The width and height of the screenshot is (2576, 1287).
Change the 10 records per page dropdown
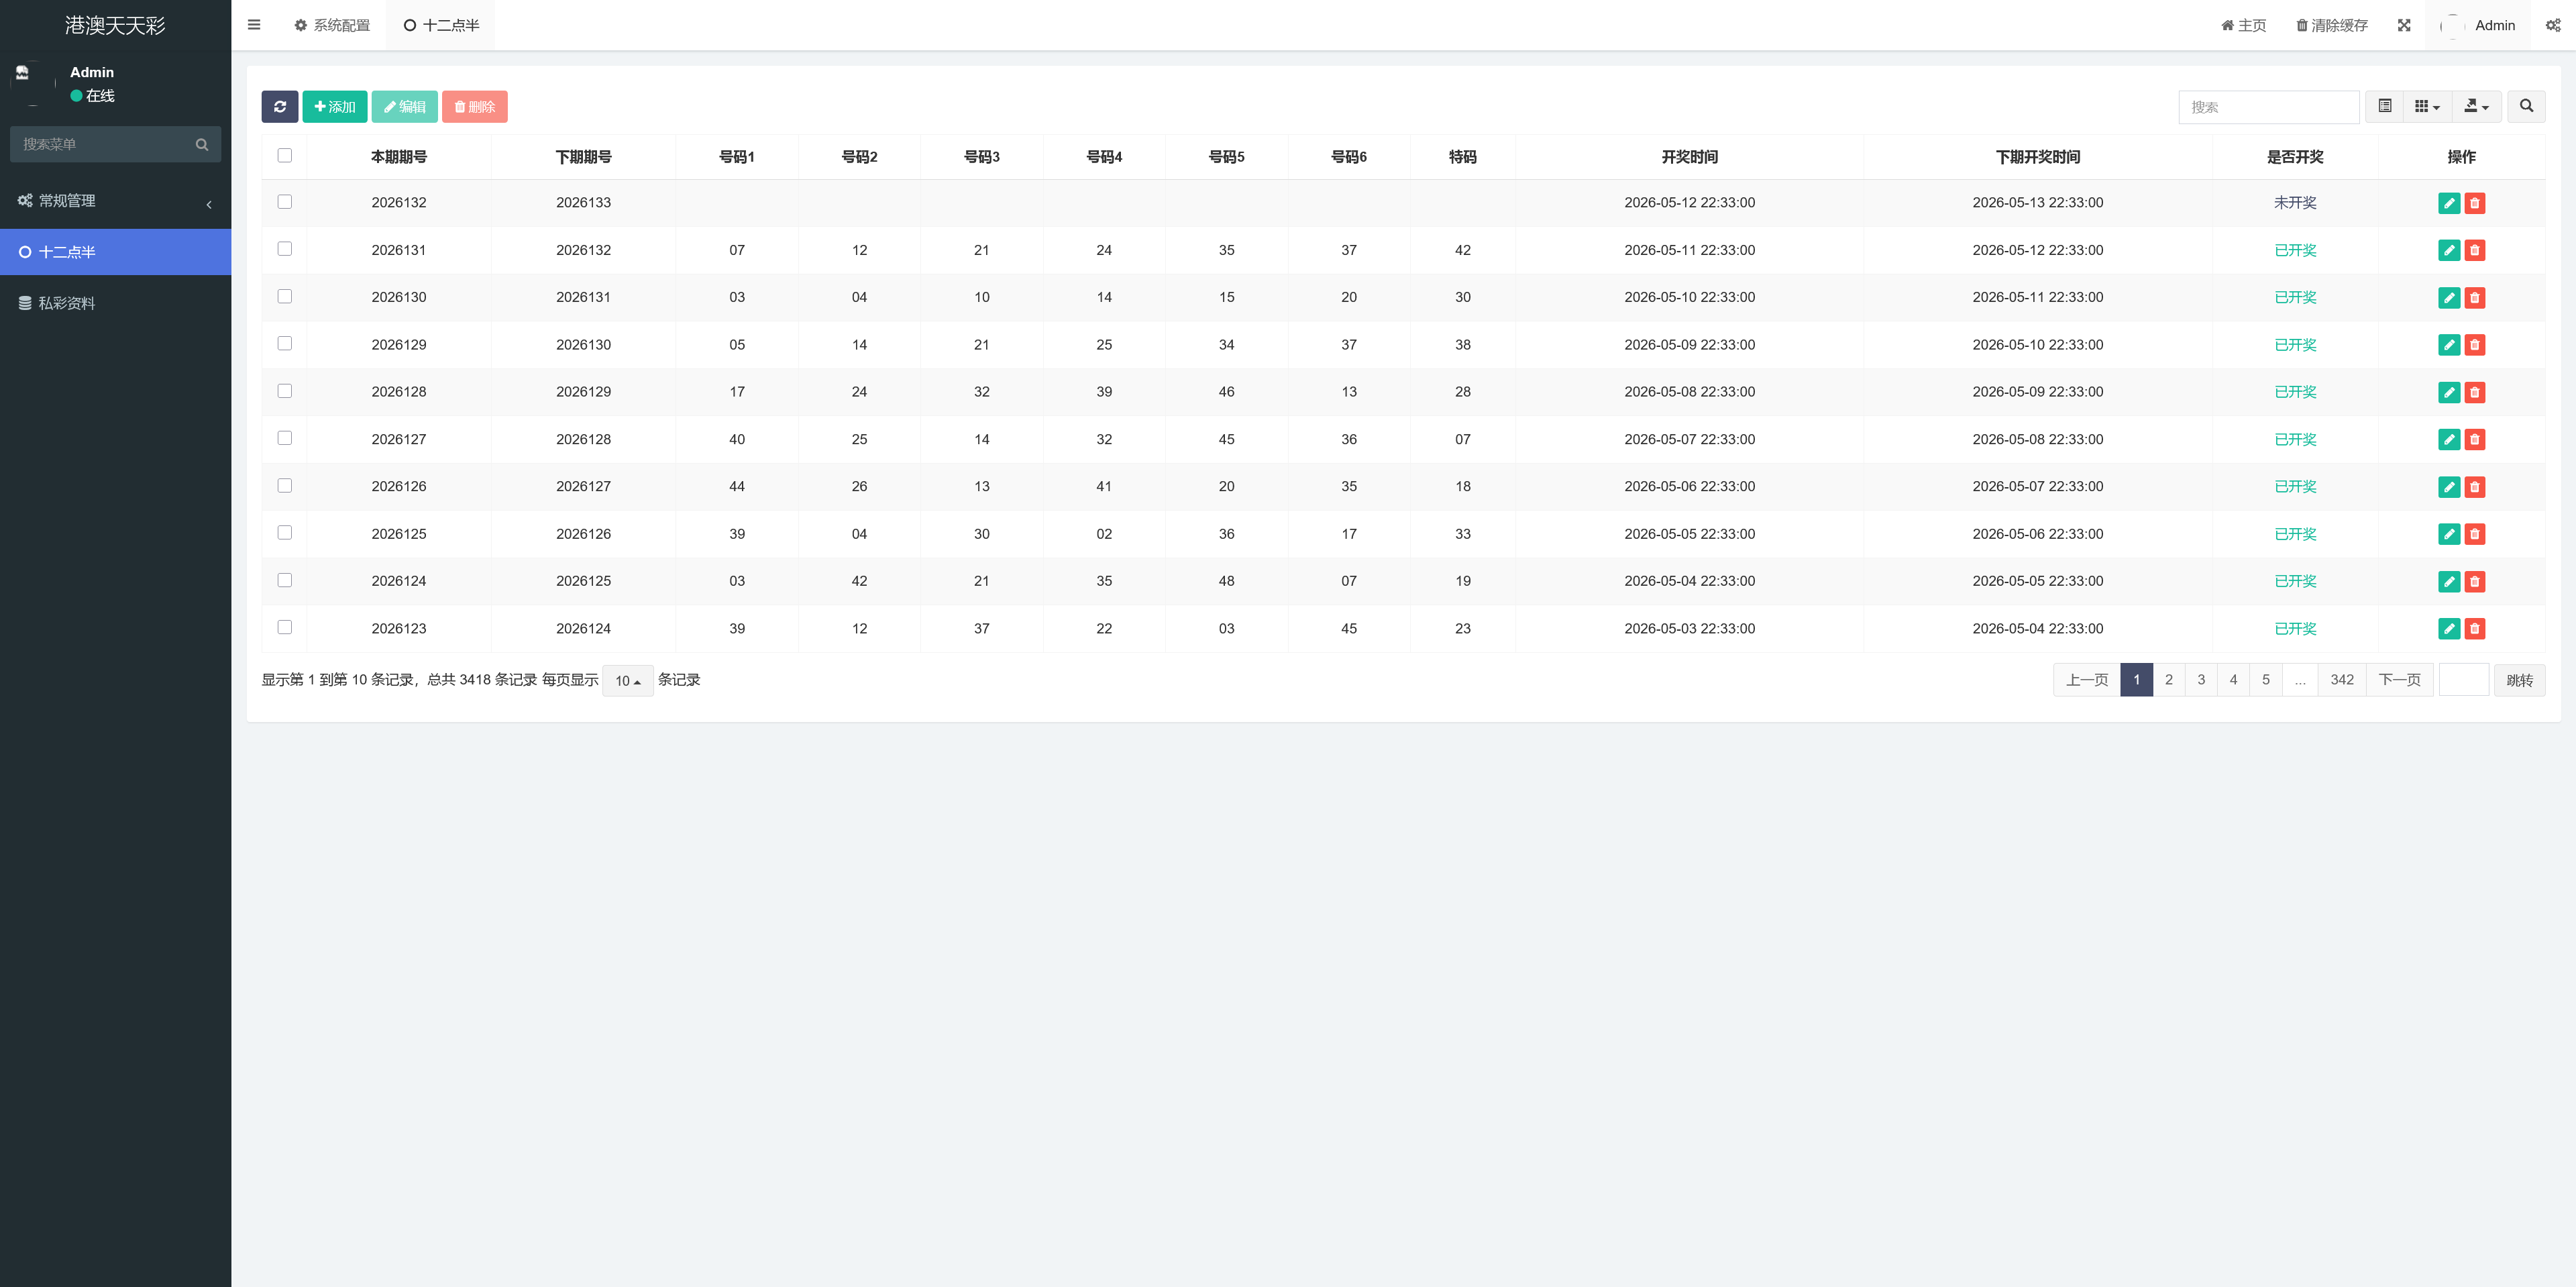point(628,681)
